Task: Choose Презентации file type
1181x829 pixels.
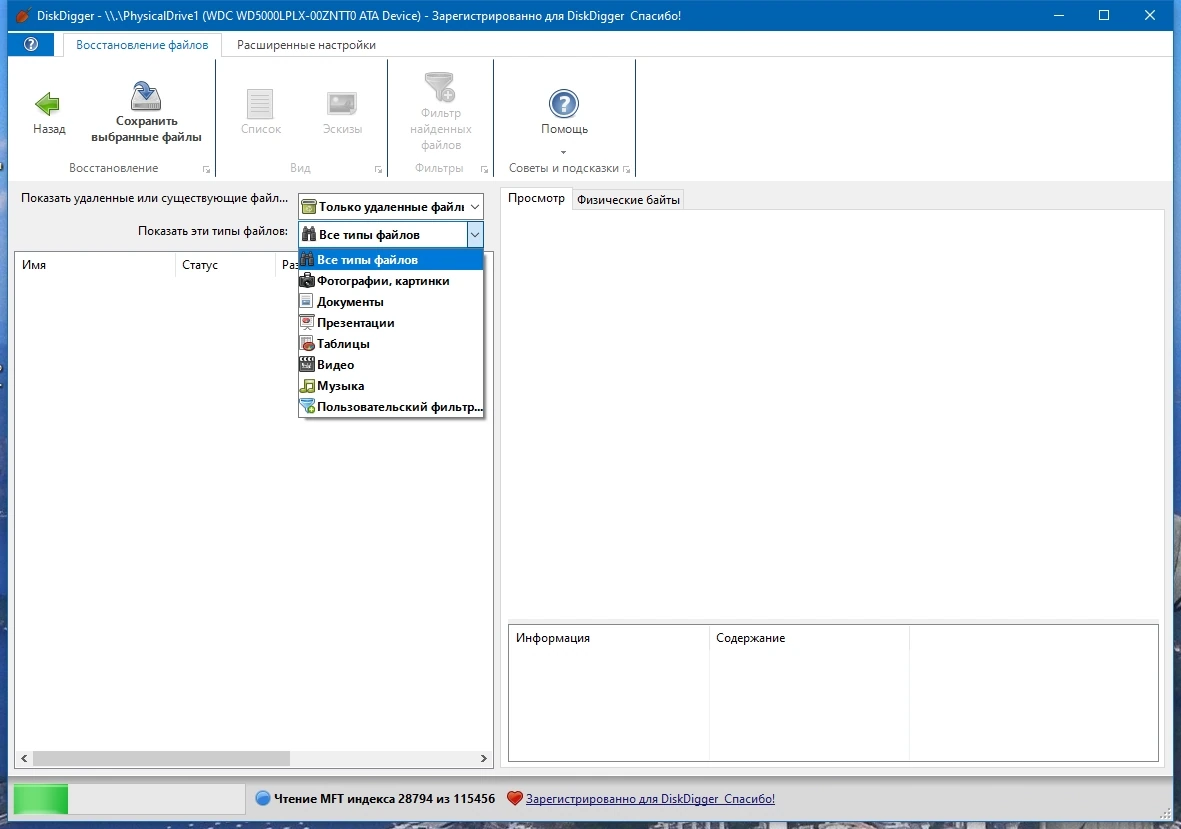Action: tap(391, 323)
